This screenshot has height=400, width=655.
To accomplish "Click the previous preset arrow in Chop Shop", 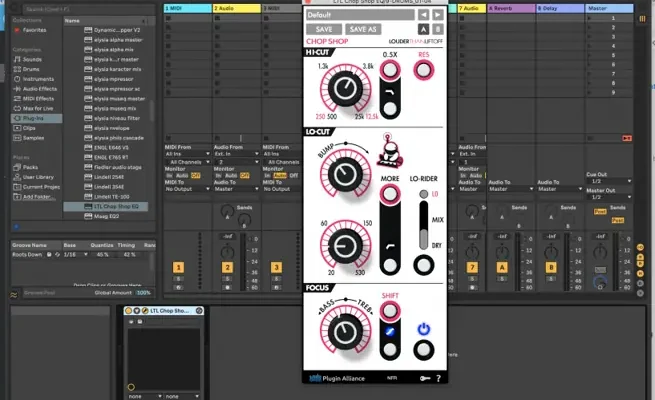I will coord(423,16).
